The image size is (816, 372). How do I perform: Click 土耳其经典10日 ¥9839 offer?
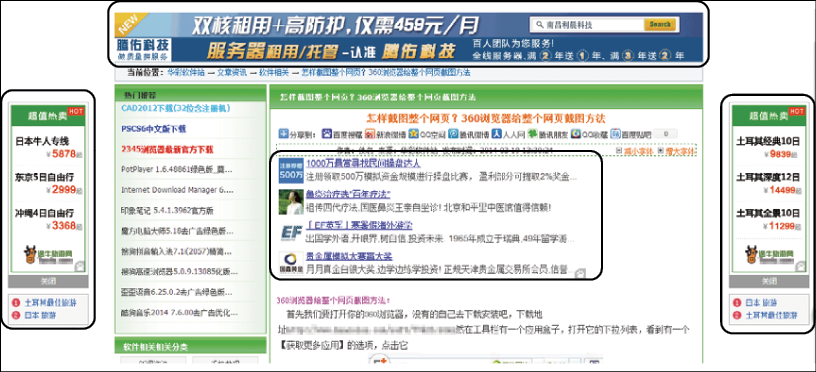769,147
